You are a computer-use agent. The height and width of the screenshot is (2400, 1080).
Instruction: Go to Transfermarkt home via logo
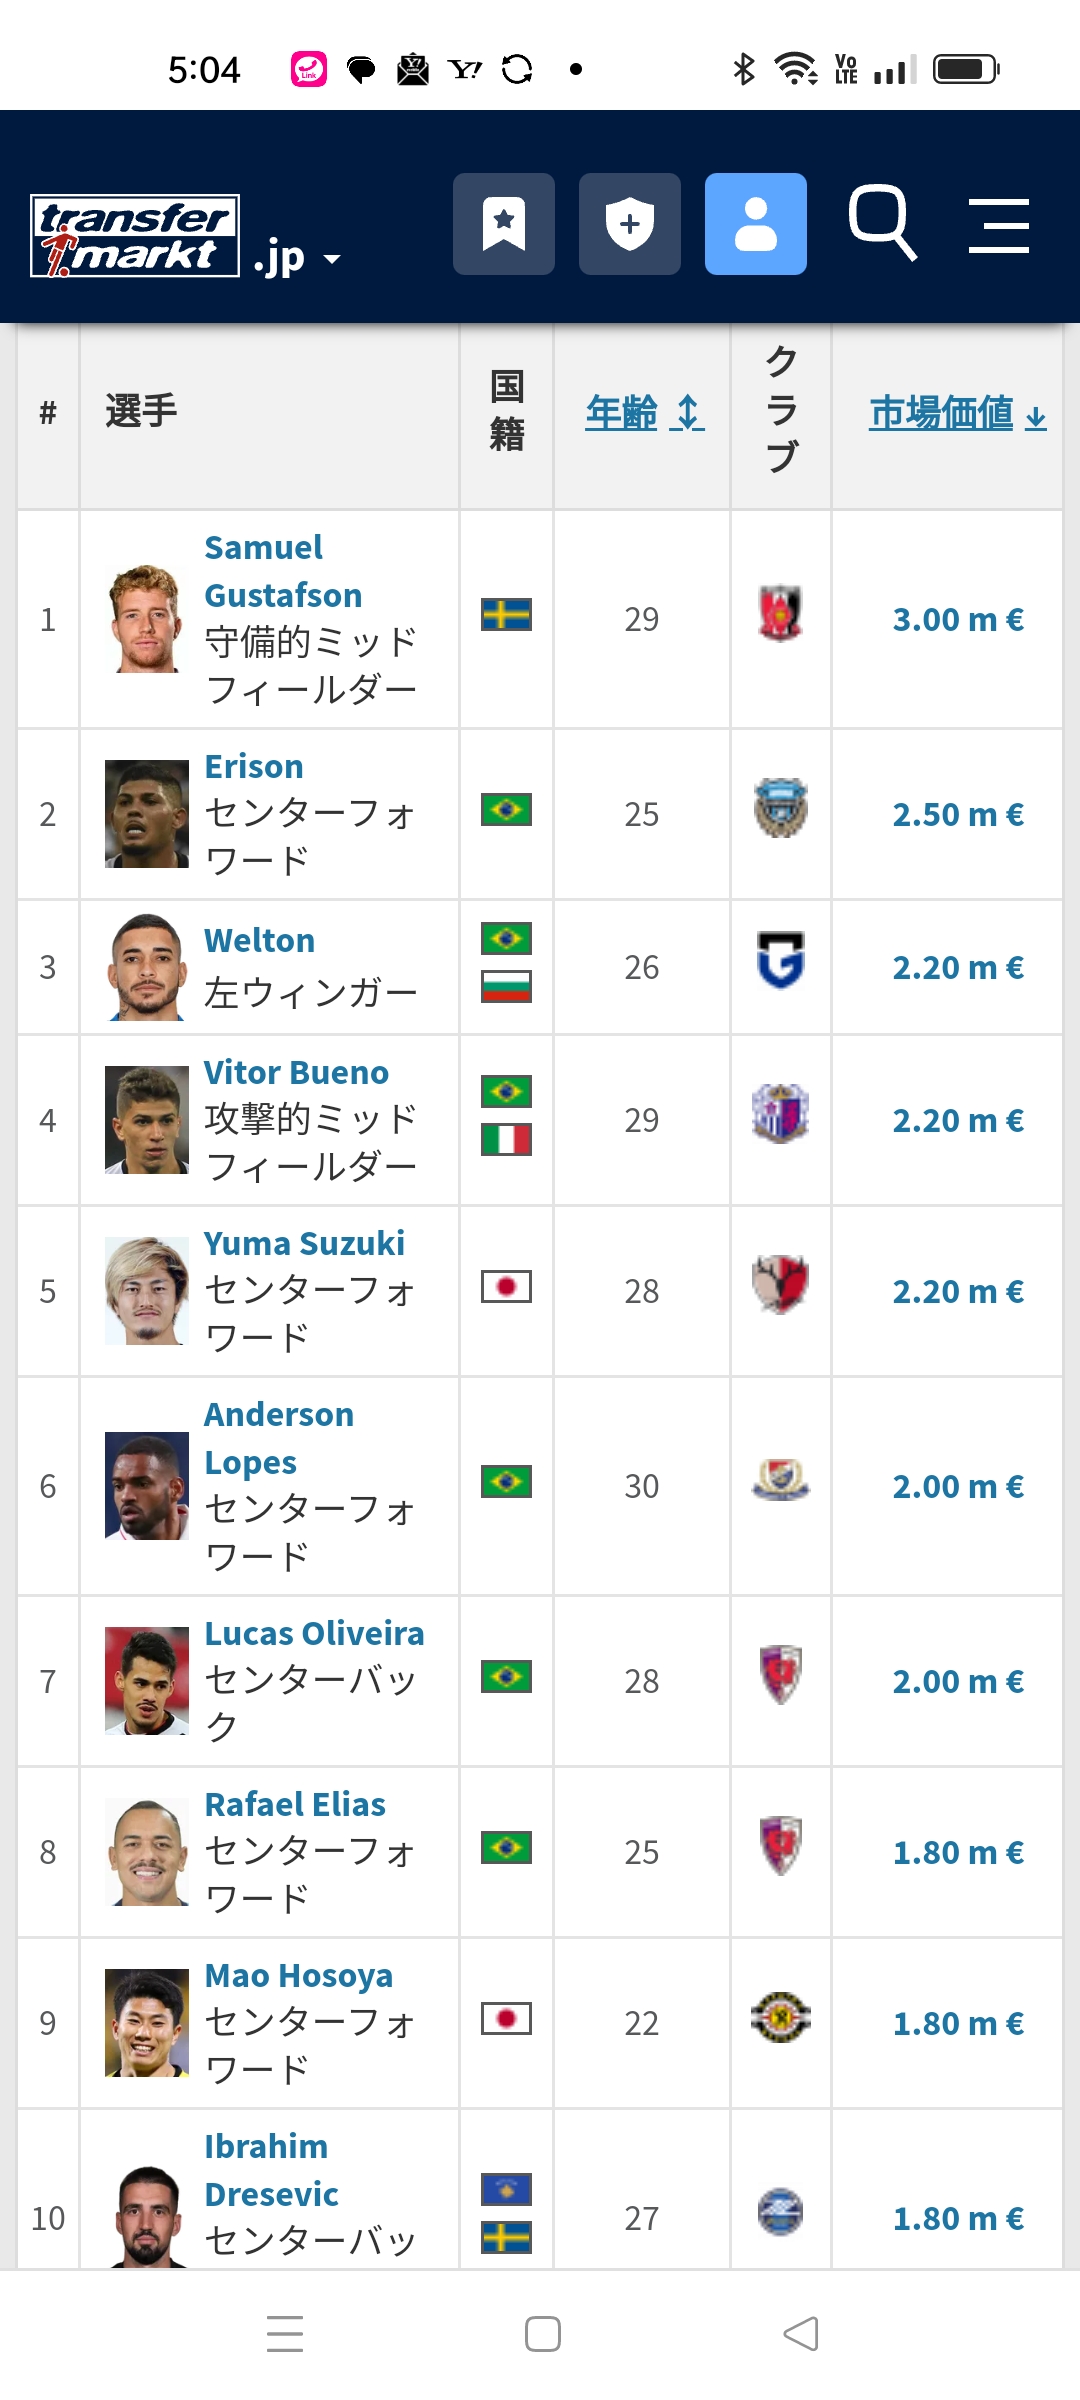click(x=135, y=236)
